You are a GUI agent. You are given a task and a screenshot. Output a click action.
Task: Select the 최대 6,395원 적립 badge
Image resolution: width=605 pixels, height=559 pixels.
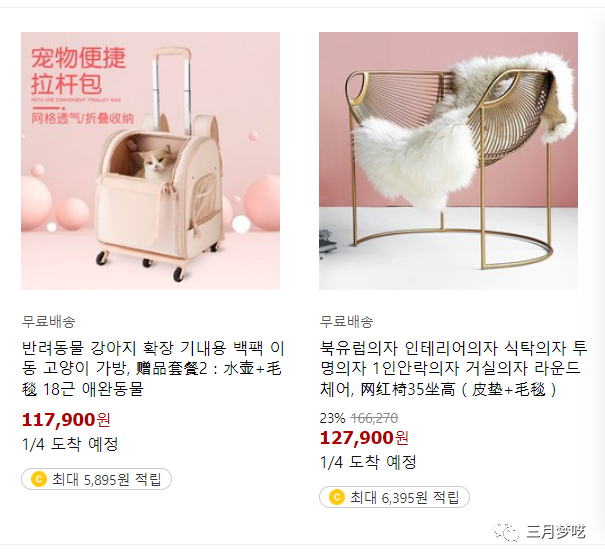click(x=394, y=497)
